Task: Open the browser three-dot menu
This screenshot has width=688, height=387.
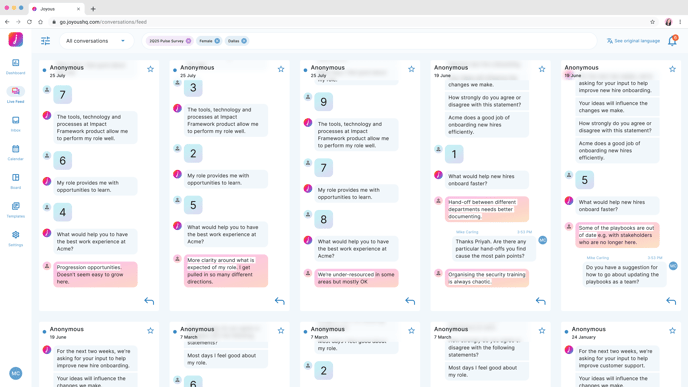Action: 680,22
